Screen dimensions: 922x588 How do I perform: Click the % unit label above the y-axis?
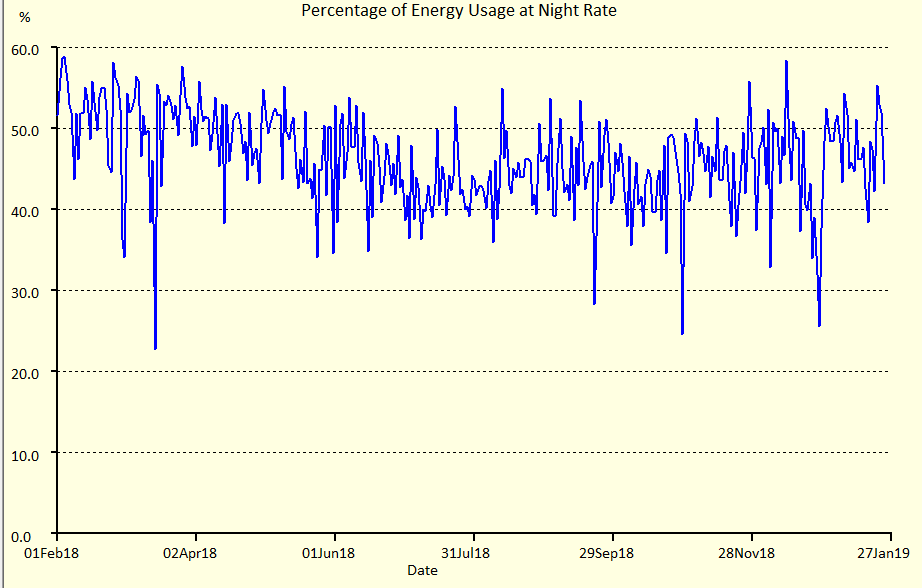click(25, 18)
